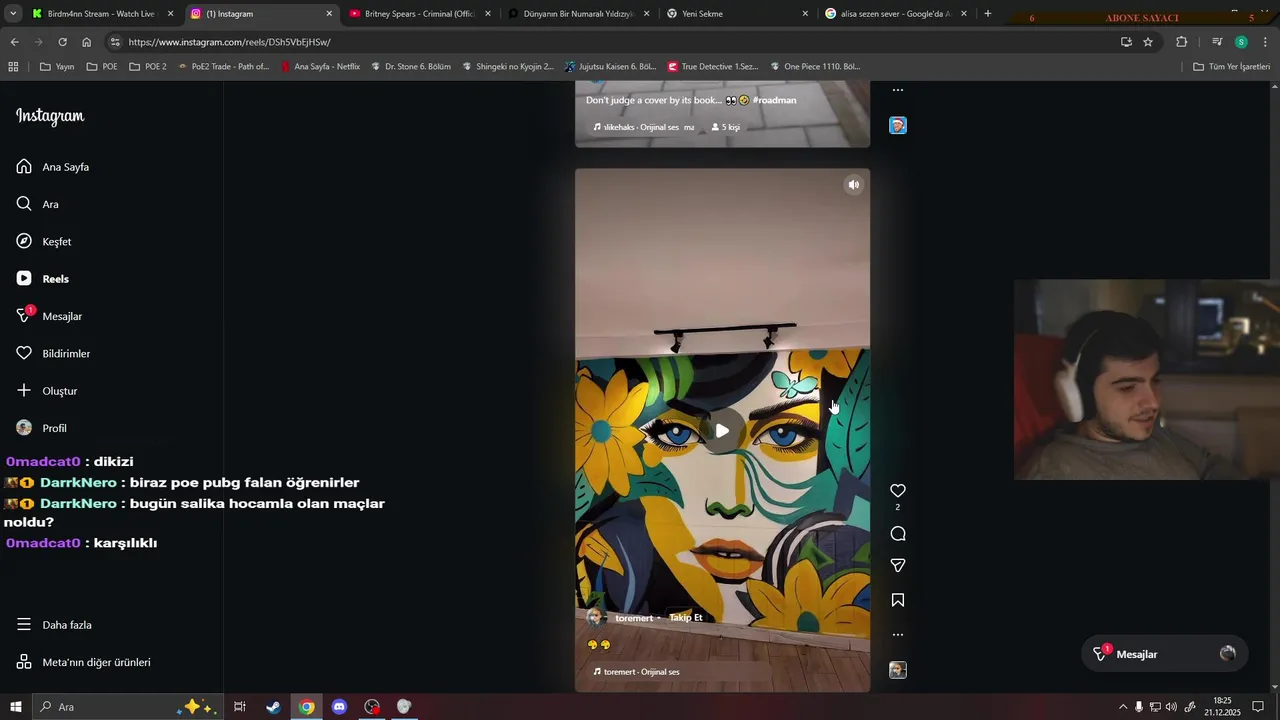View the 5 kişi tagged people
This screenshot has height=720, width=1280.
726,127
